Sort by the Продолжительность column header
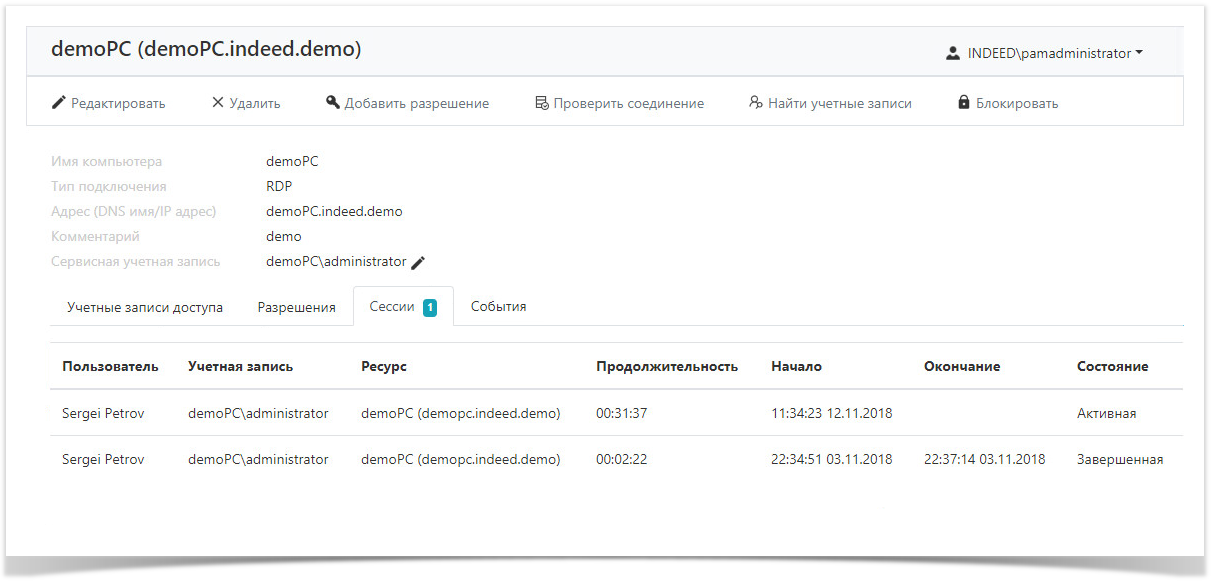The width and height of the screenshot is (1218, 585). 667,367
